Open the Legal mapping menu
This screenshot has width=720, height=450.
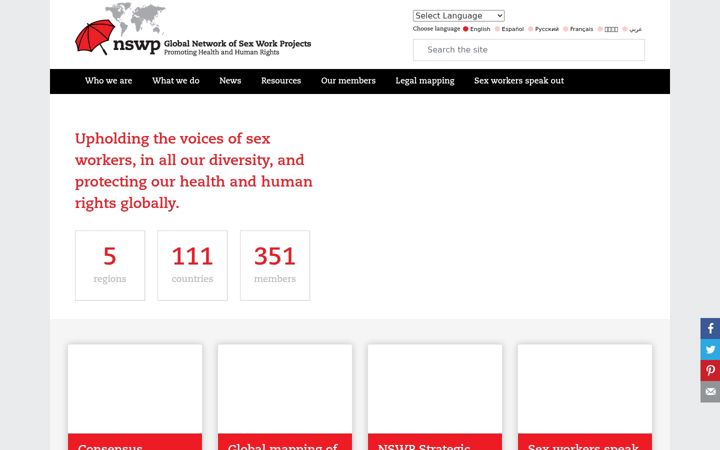click(425, 81)
